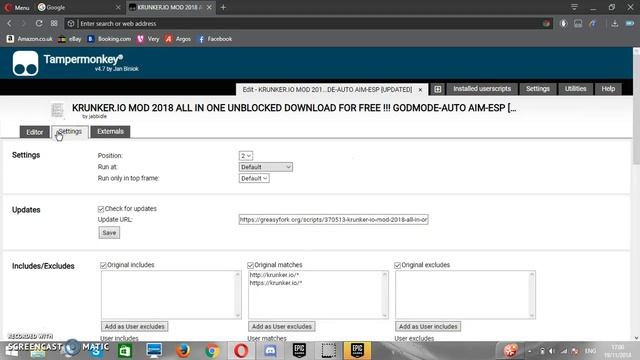
Task: Open the Speed Dial grid icon
Action: click(x=54, y=24)
